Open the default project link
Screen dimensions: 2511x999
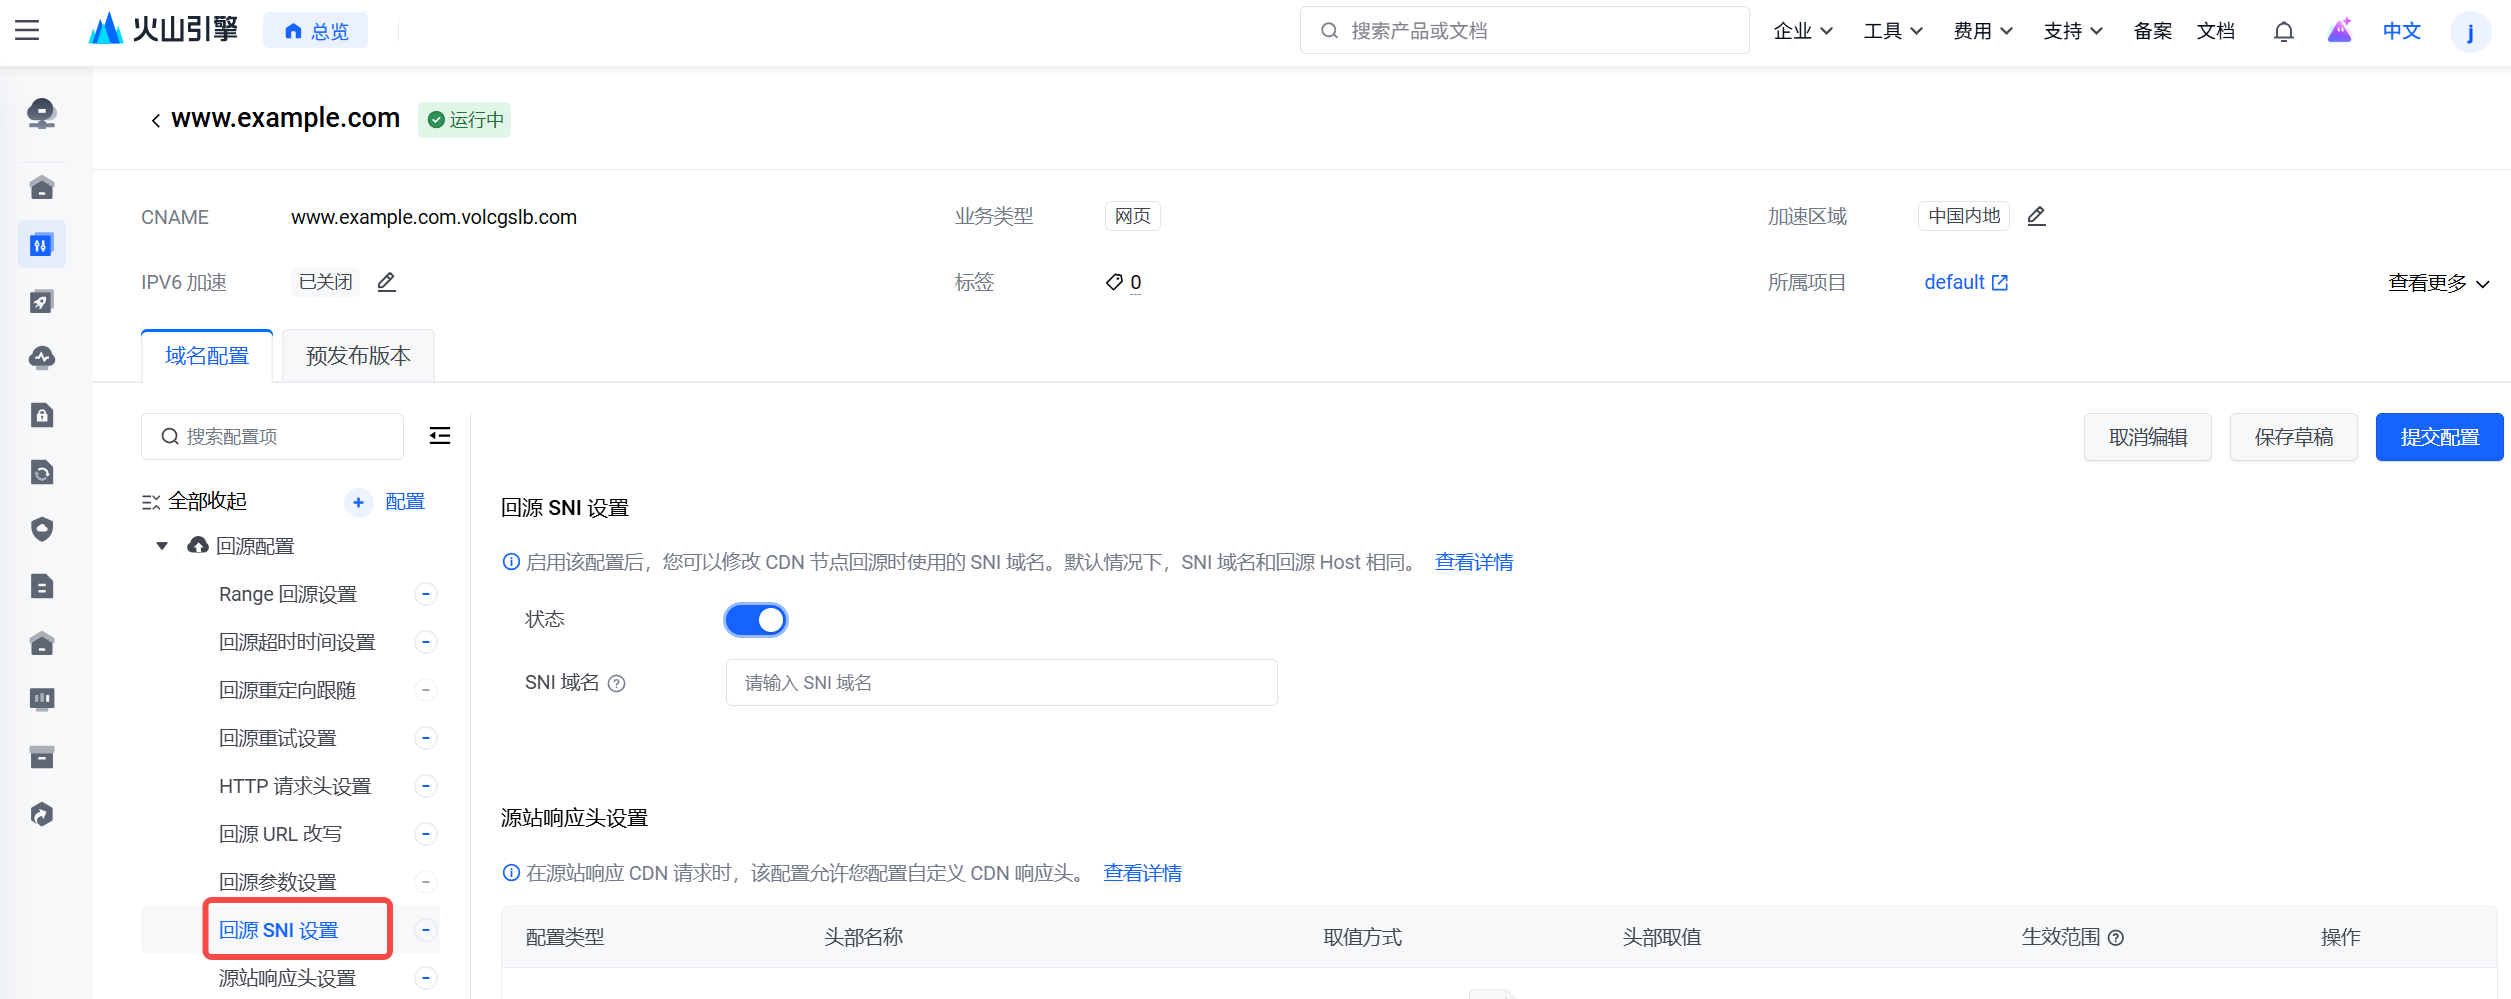point(1965,283)
